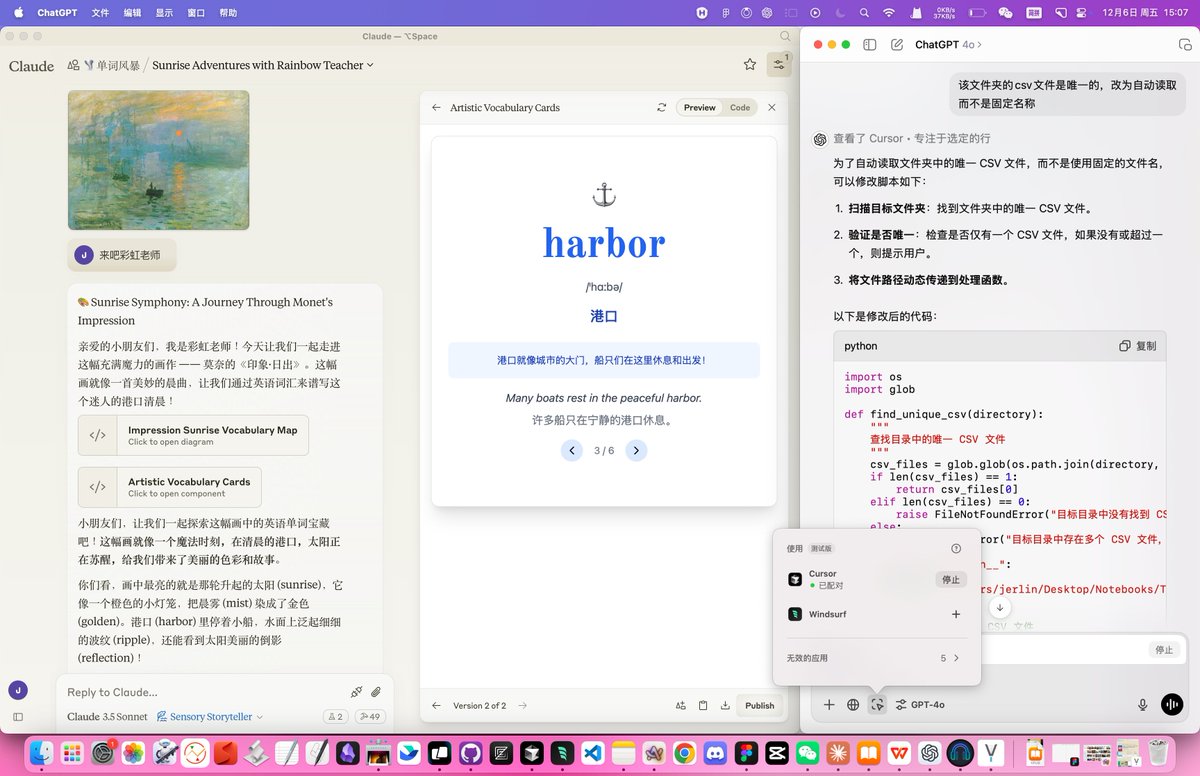The width and height of the screenshot is (1200, 776).
Task: Open Wi-Fi status in menu bar
Action: tap(888, 13)
